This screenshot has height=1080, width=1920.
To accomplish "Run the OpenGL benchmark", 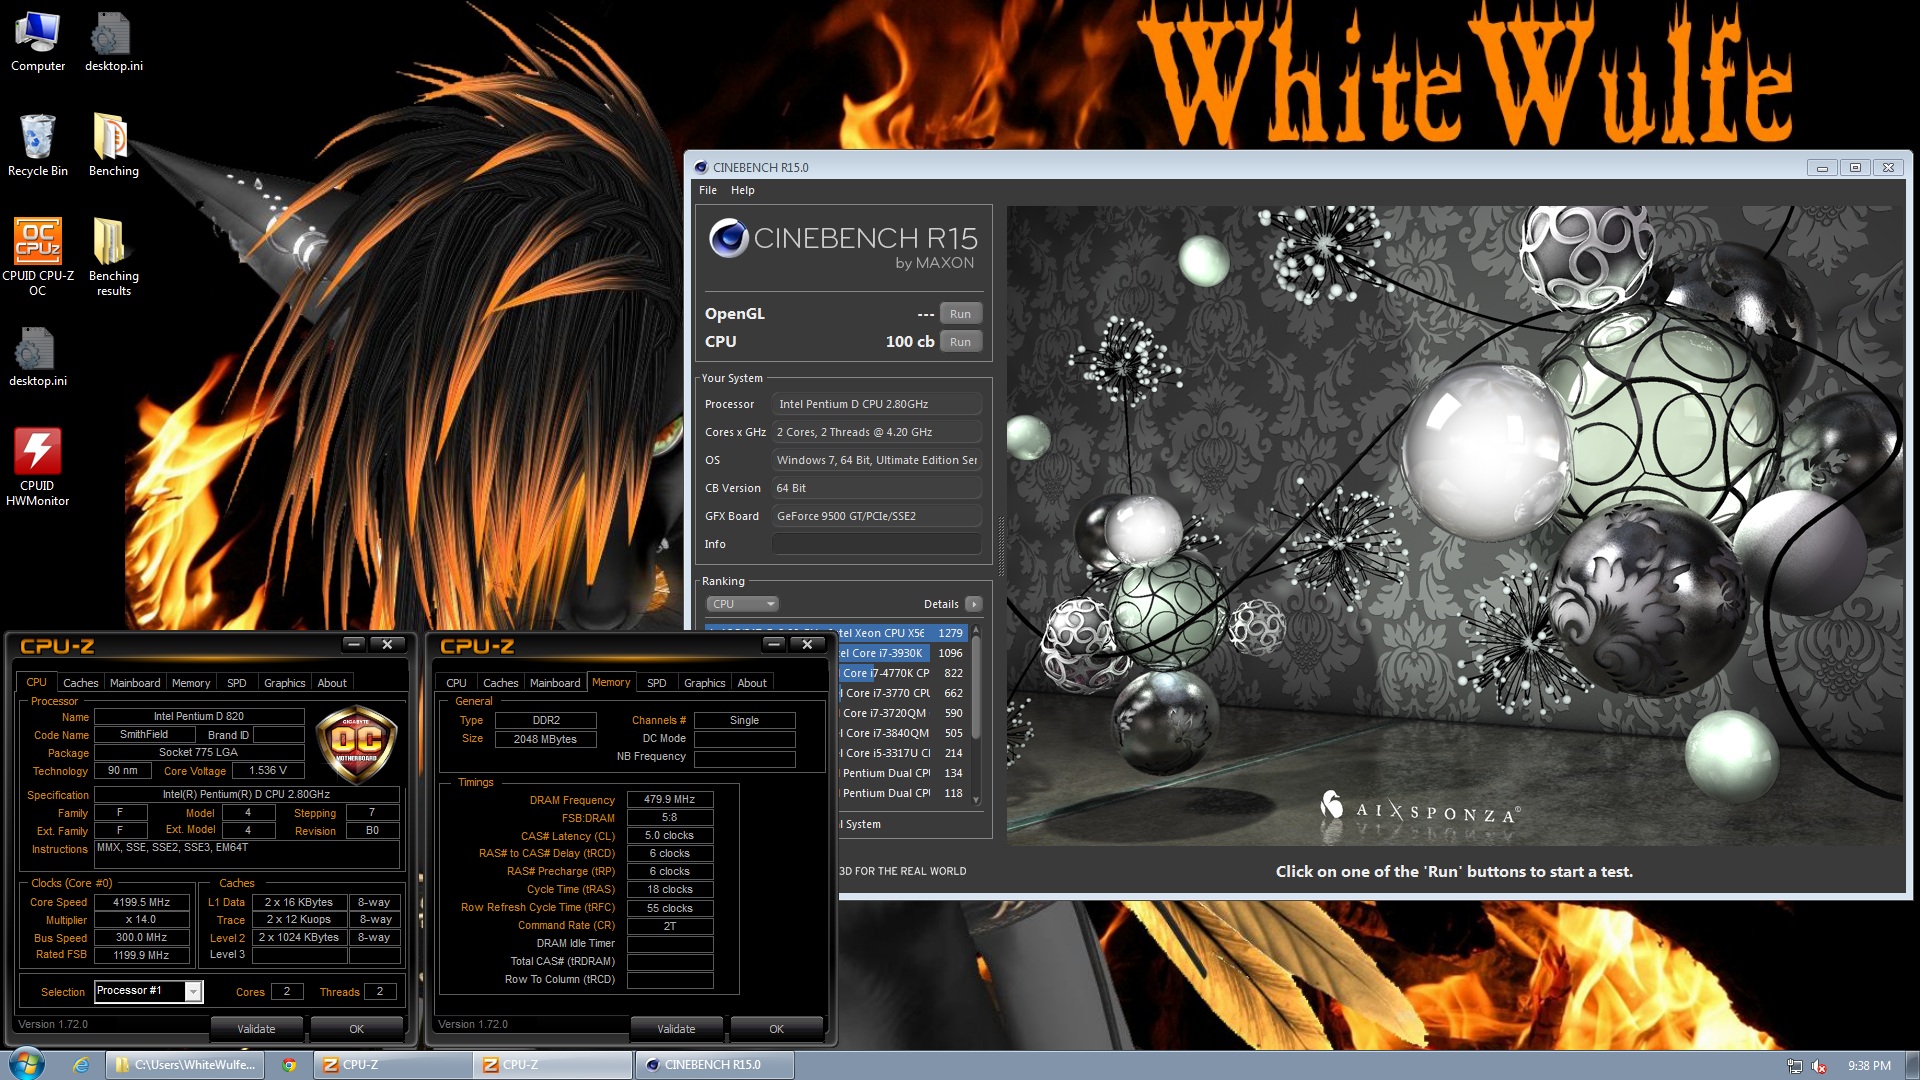I will [x=961, y=314].
